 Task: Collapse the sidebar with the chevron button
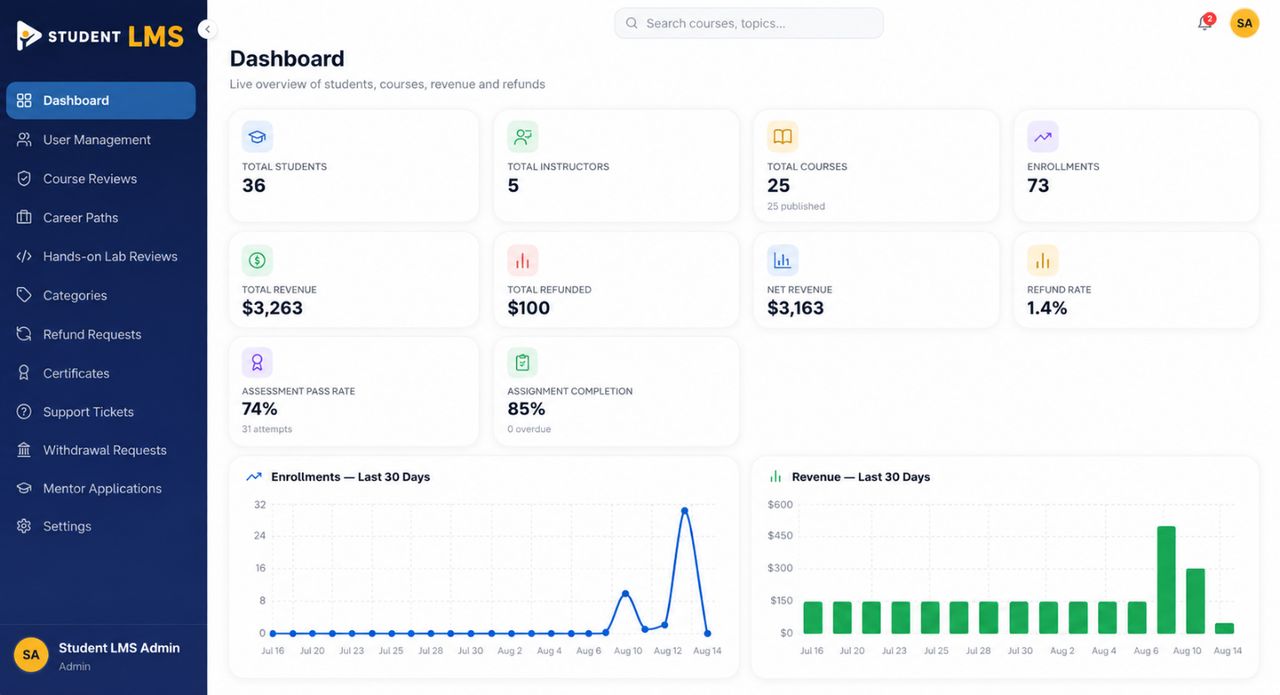[x=207, y=29]
